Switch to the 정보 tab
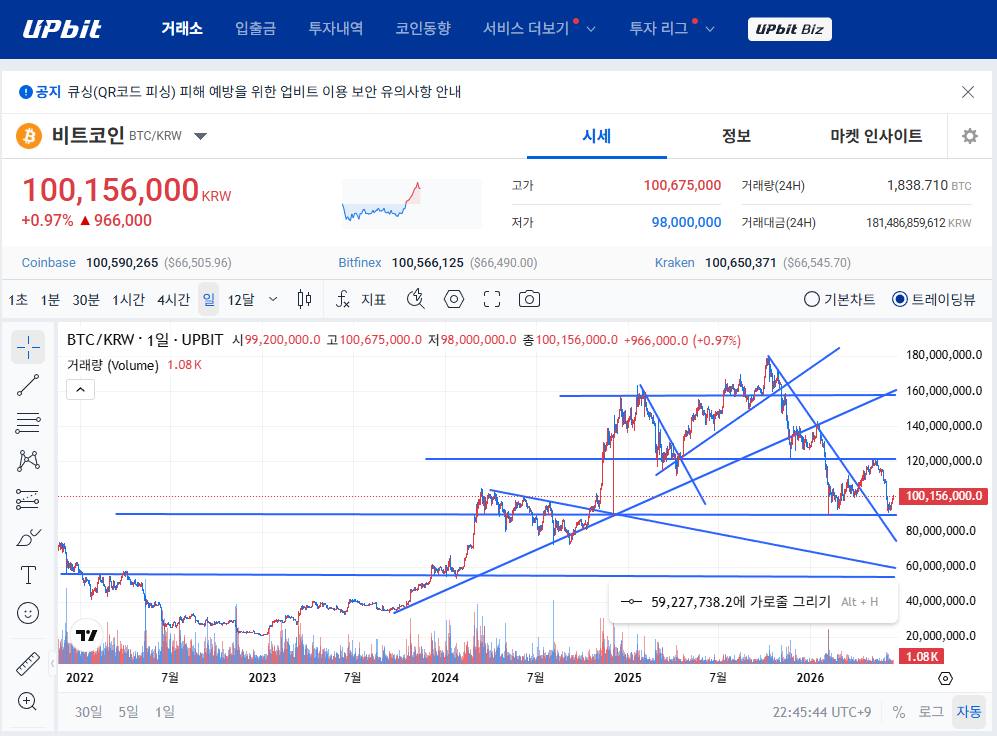Viewport: 997px width, 736px height. (x=736, y=136)
